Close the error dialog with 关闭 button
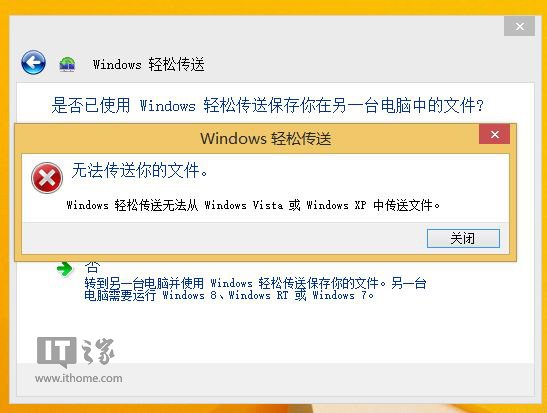547x413 pixels. pyautogui.click(x=463, y=239)
